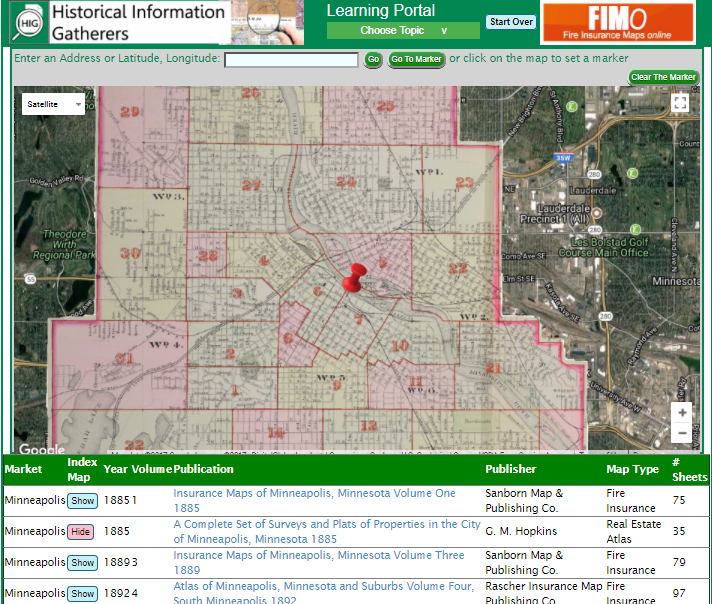Click the Learning Portal heading

pos(381,10)
